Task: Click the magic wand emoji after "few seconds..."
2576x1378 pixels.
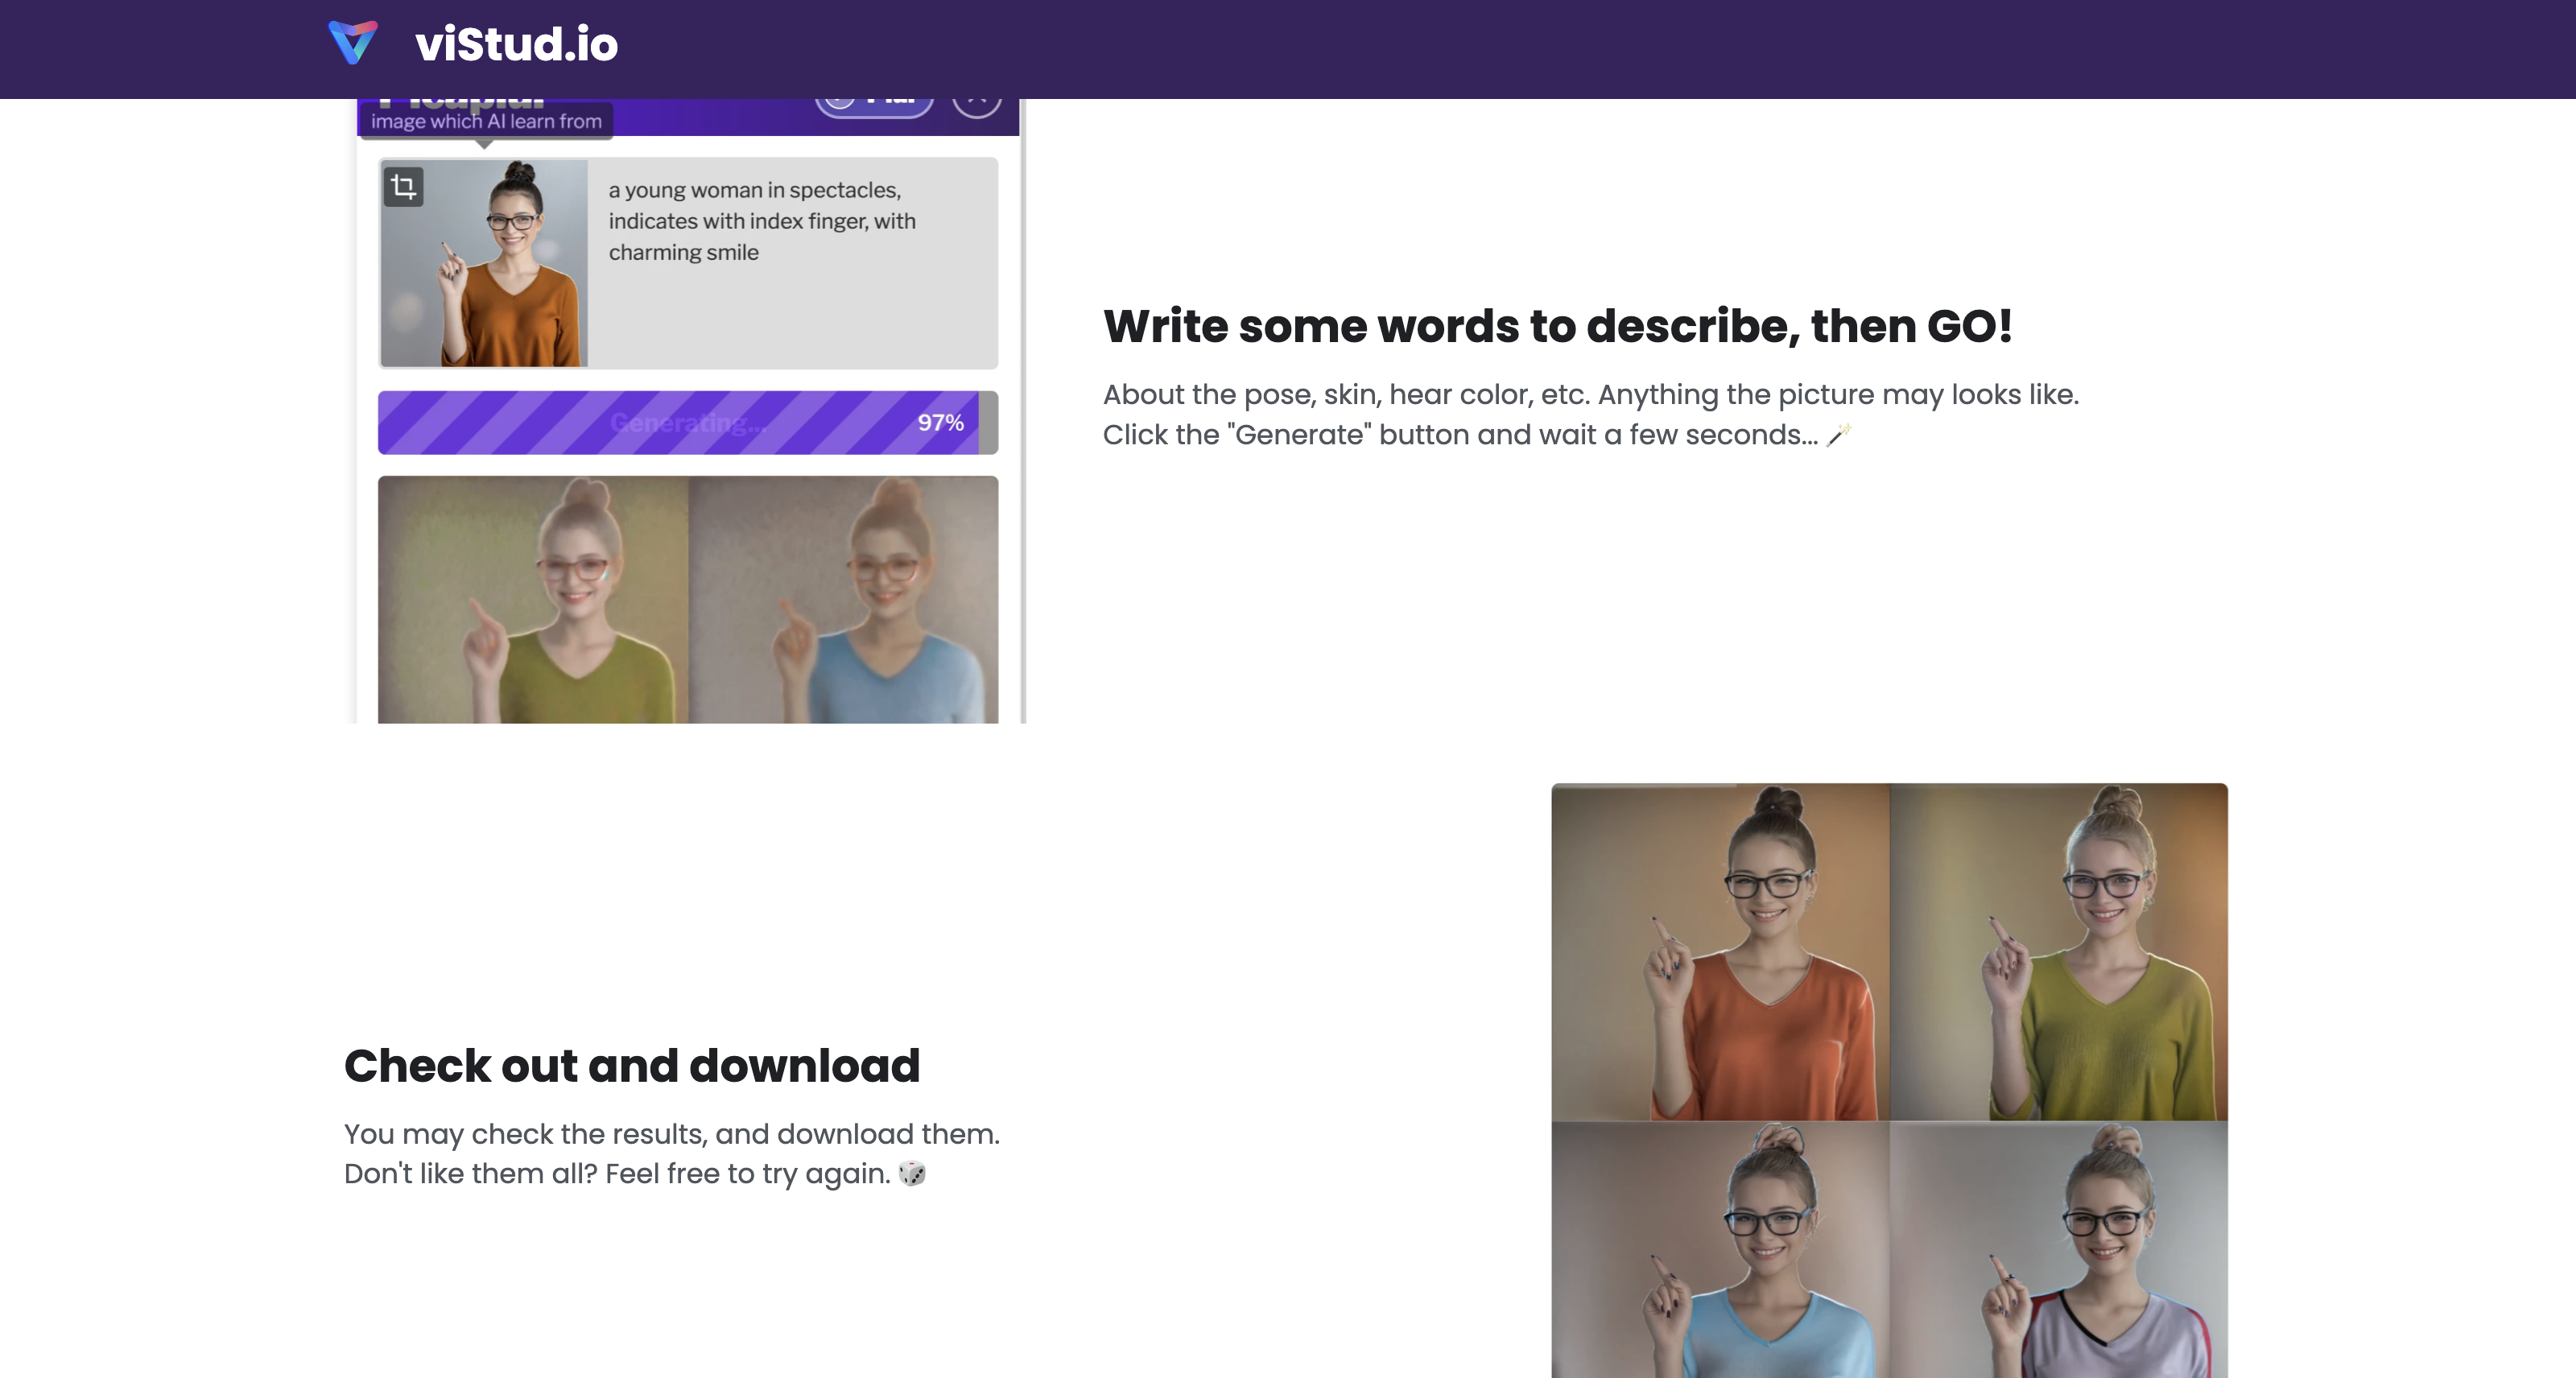Action: (1838, 435)
